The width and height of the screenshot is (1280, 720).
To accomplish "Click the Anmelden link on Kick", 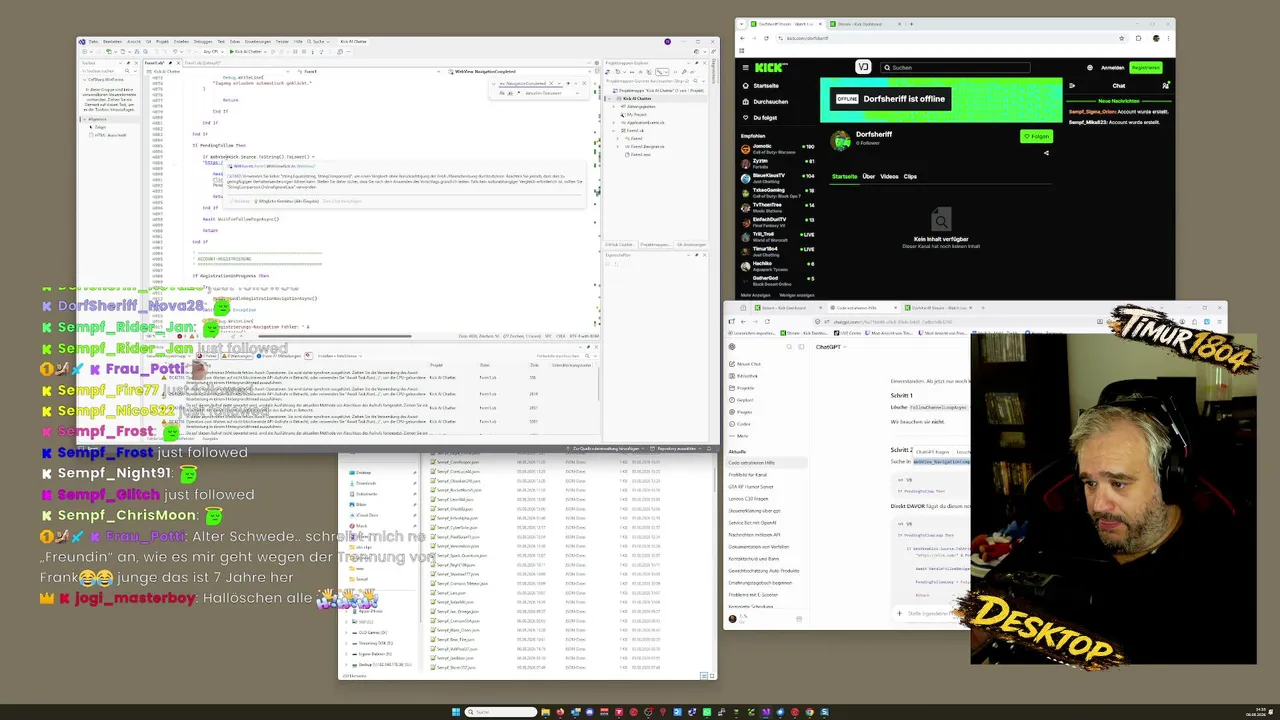I will click(1113, 68).
